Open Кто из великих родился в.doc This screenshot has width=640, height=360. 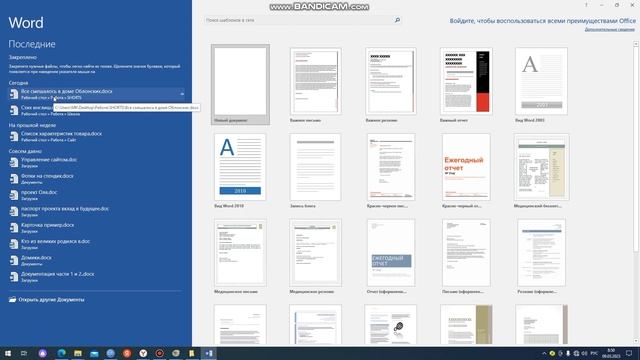coord(96,244)
